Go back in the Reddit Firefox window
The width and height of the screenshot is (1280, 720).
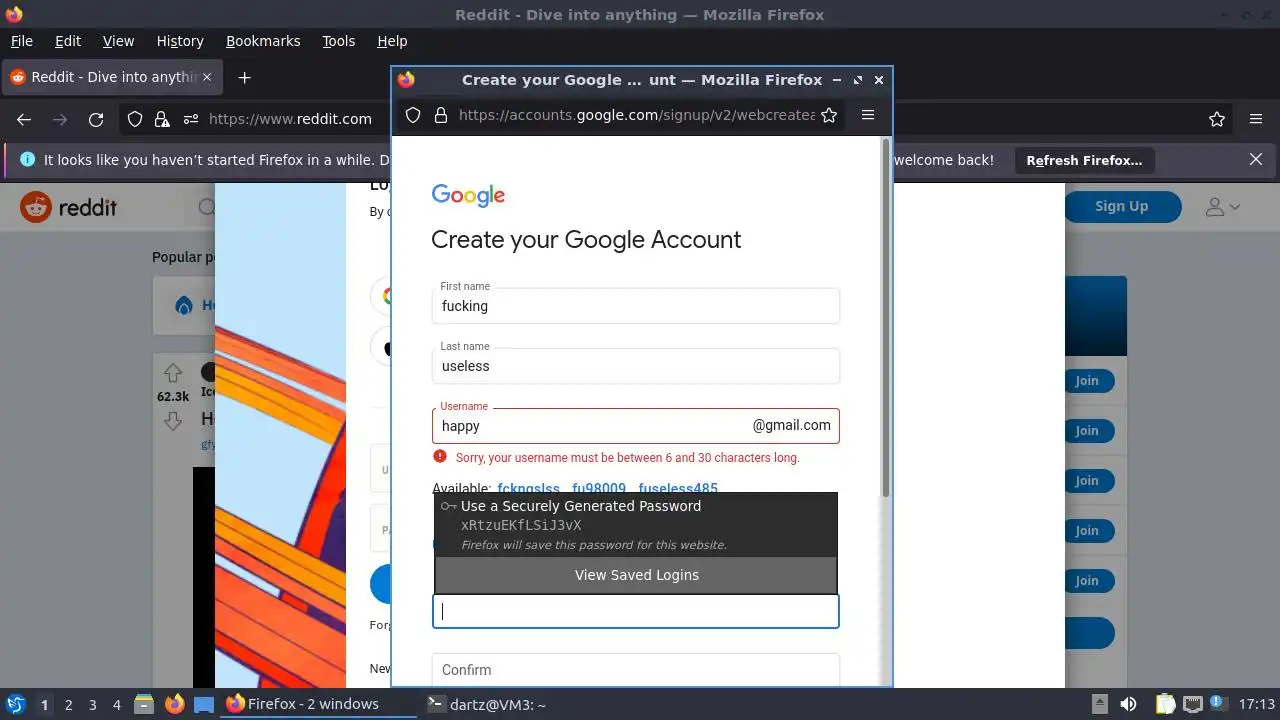tap(24, 119)
